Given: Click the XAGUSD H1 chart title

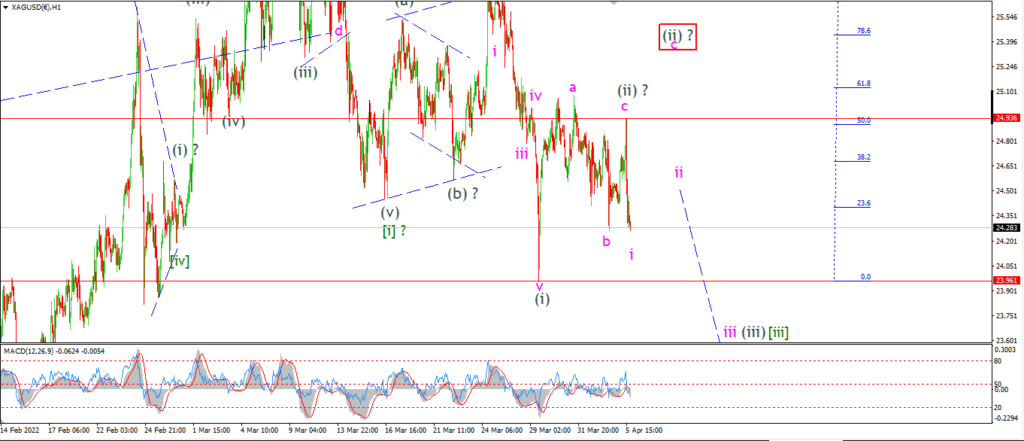Looking at the screenshot, I should (x=33, y=6).
